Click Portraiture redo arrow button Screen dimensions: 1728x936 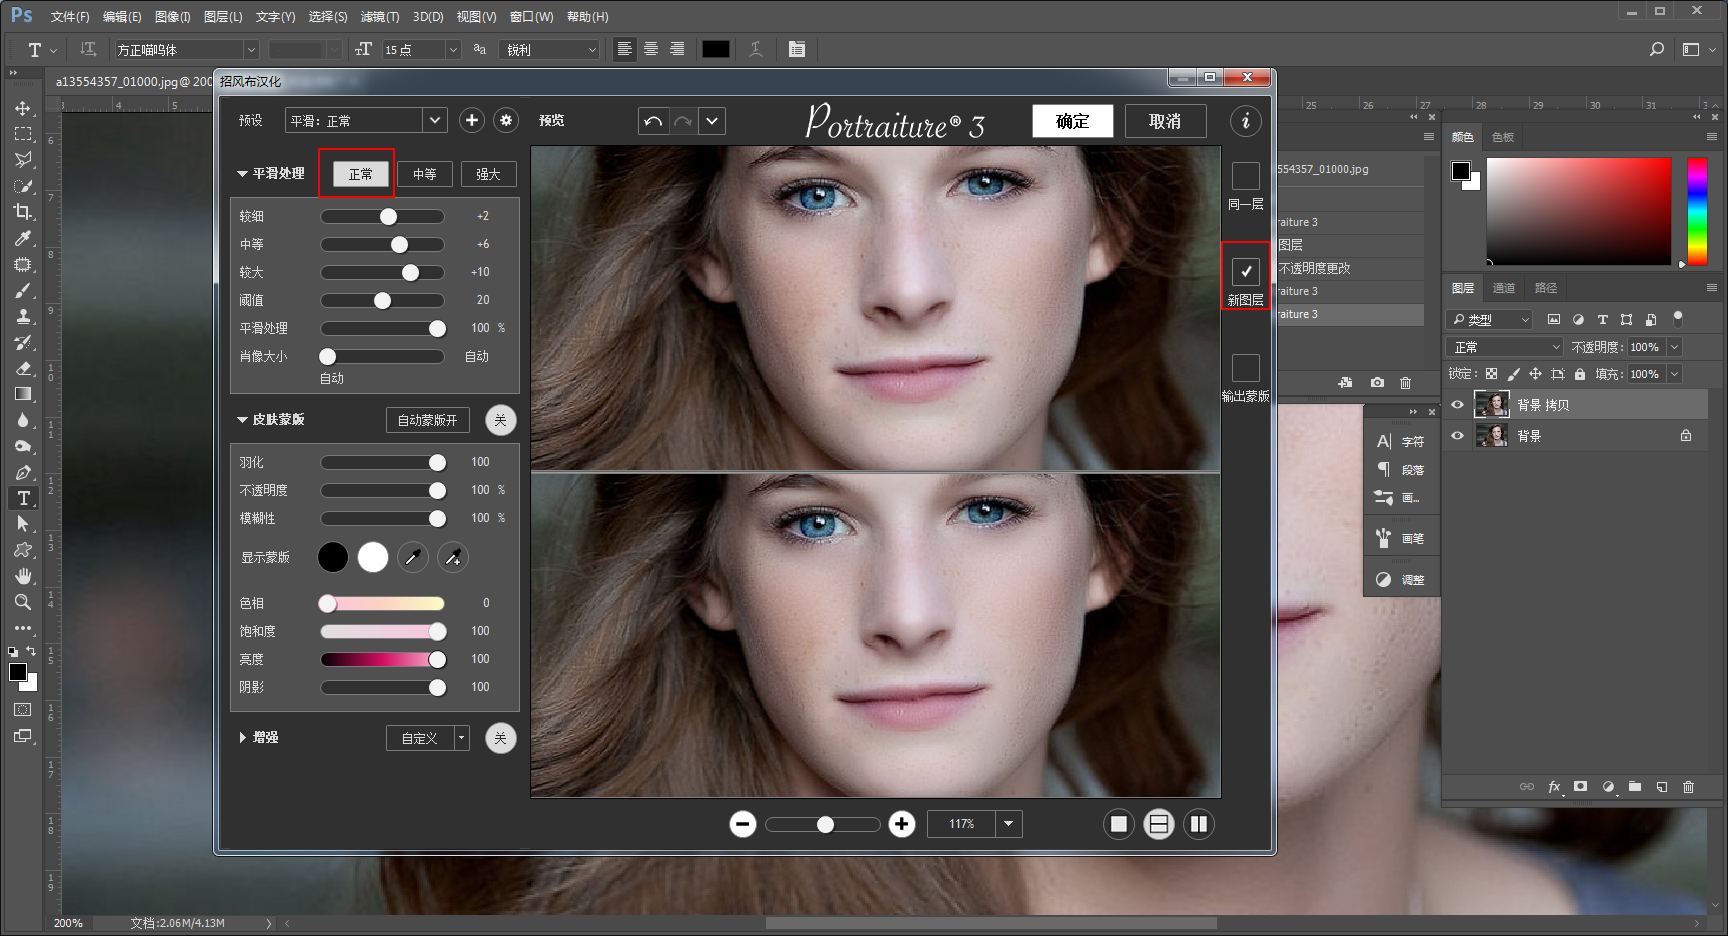point(683,121)
